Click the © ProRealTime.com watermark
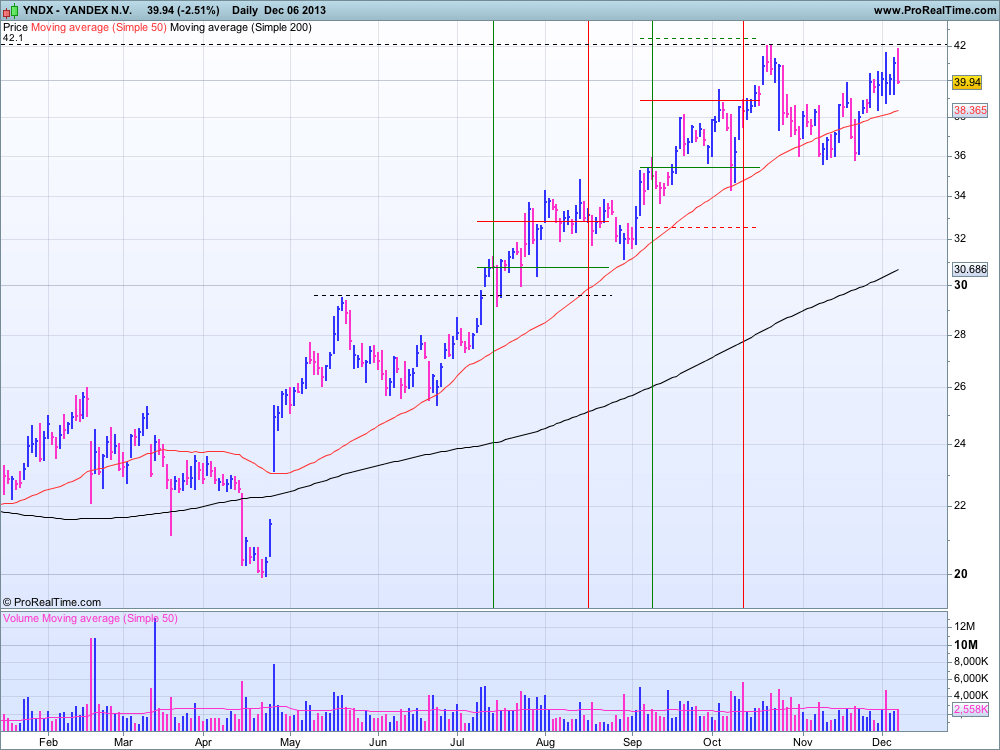1000x750 pixels. point(52,602)
